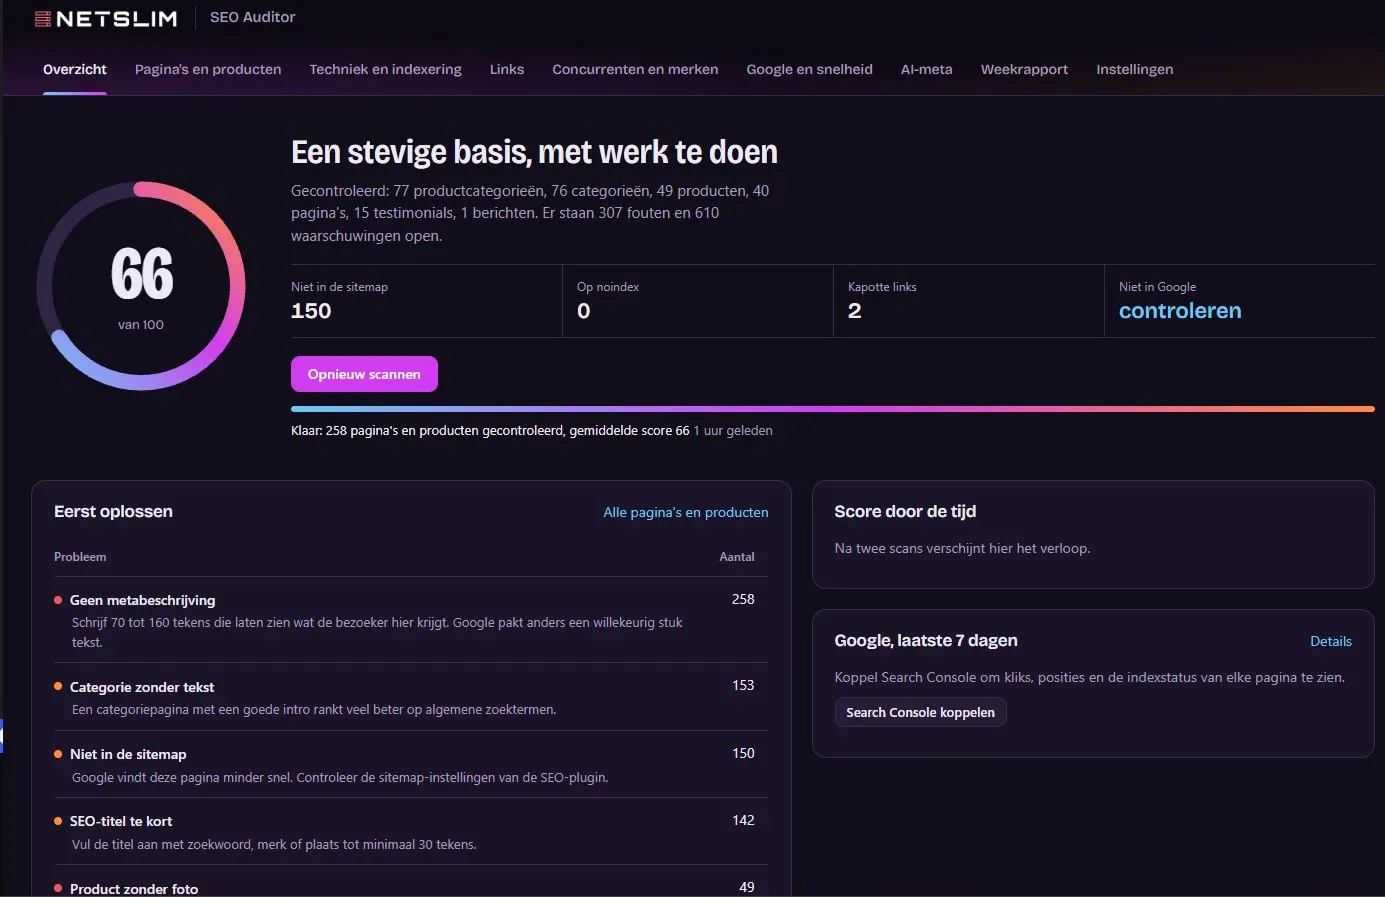The height and width of the screenshot is (897, 1385).
Task: Click the Opnieuw scannen button
Action: coord(364,374)
